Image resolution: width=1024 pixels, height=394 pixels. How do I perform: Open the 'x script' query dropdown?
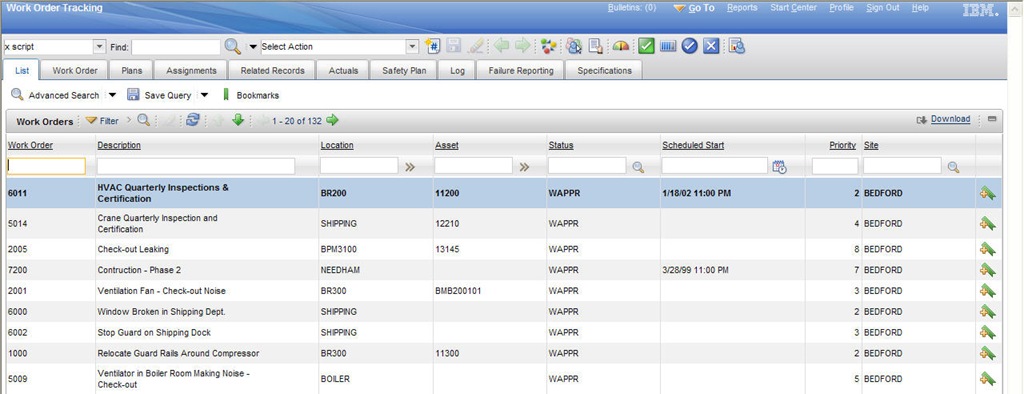click(99, 47)
